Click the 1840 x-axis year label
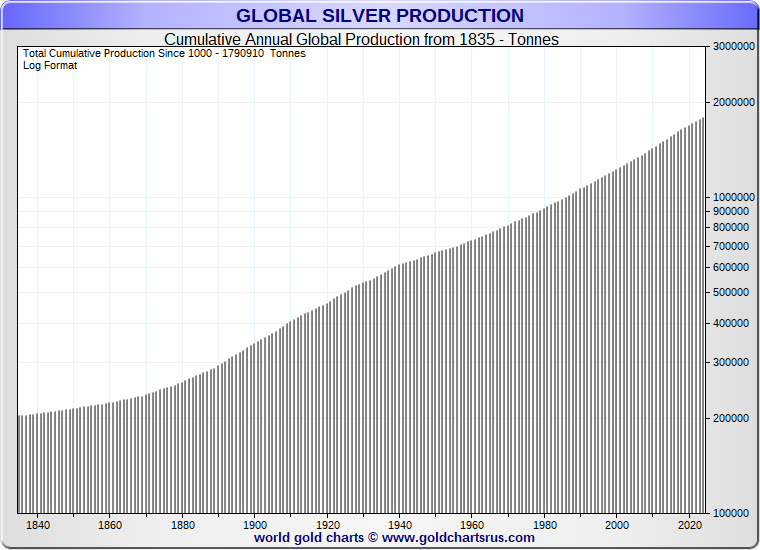Image resolution: width=760 pixels, height=550 pixels. coord(37,525)
